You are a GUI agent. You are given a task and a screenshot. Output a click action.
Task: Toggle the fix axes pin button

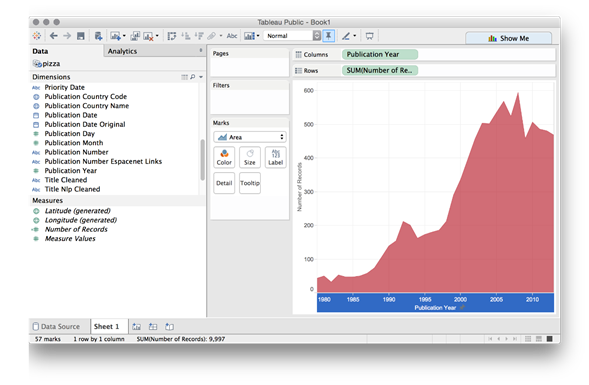pos(328,36)
